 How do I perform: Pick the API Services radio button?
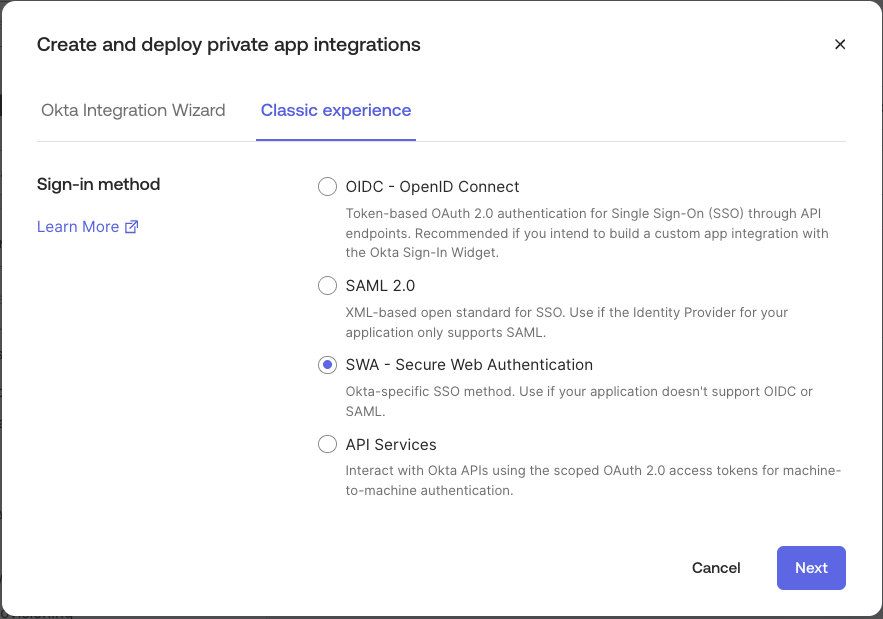(327, 444)
